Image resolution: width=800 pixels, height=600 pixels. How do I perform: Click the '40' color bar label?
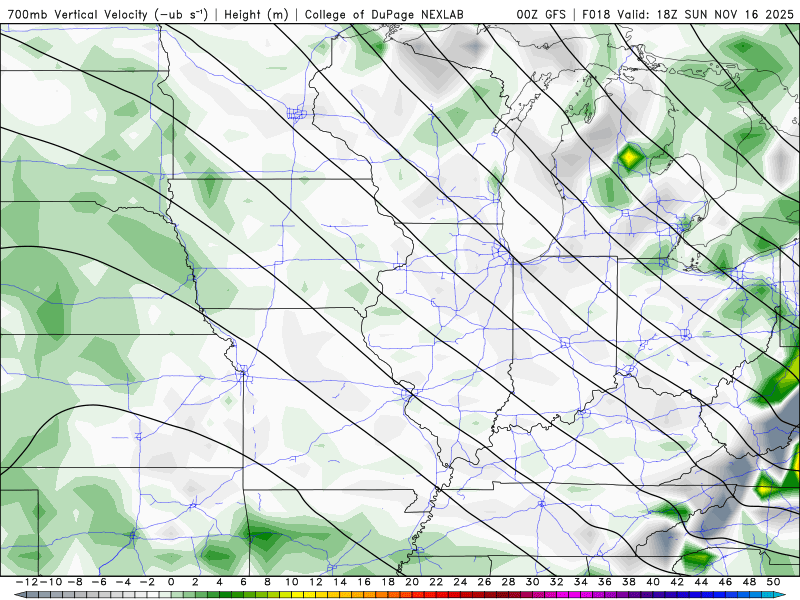(x=653, y=582)
